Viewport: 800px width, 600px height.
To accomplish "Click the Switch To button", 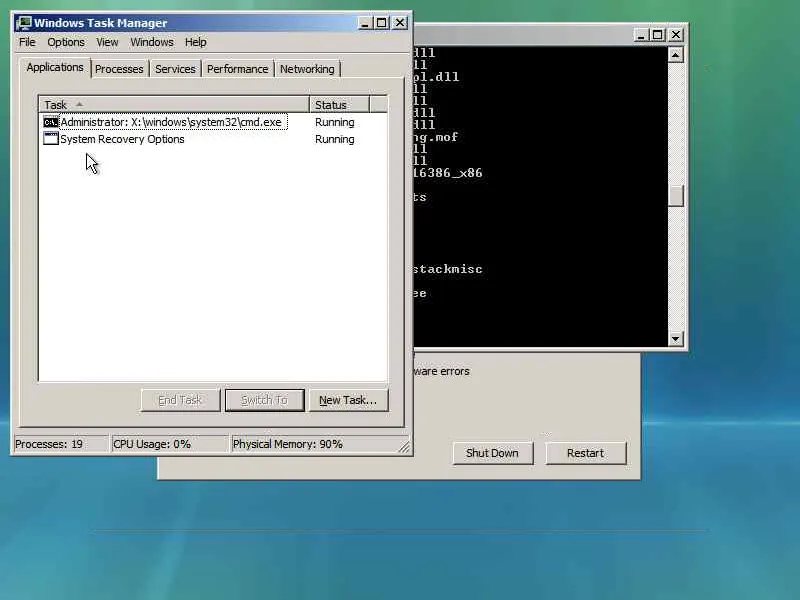I will (x=264, y=400).
